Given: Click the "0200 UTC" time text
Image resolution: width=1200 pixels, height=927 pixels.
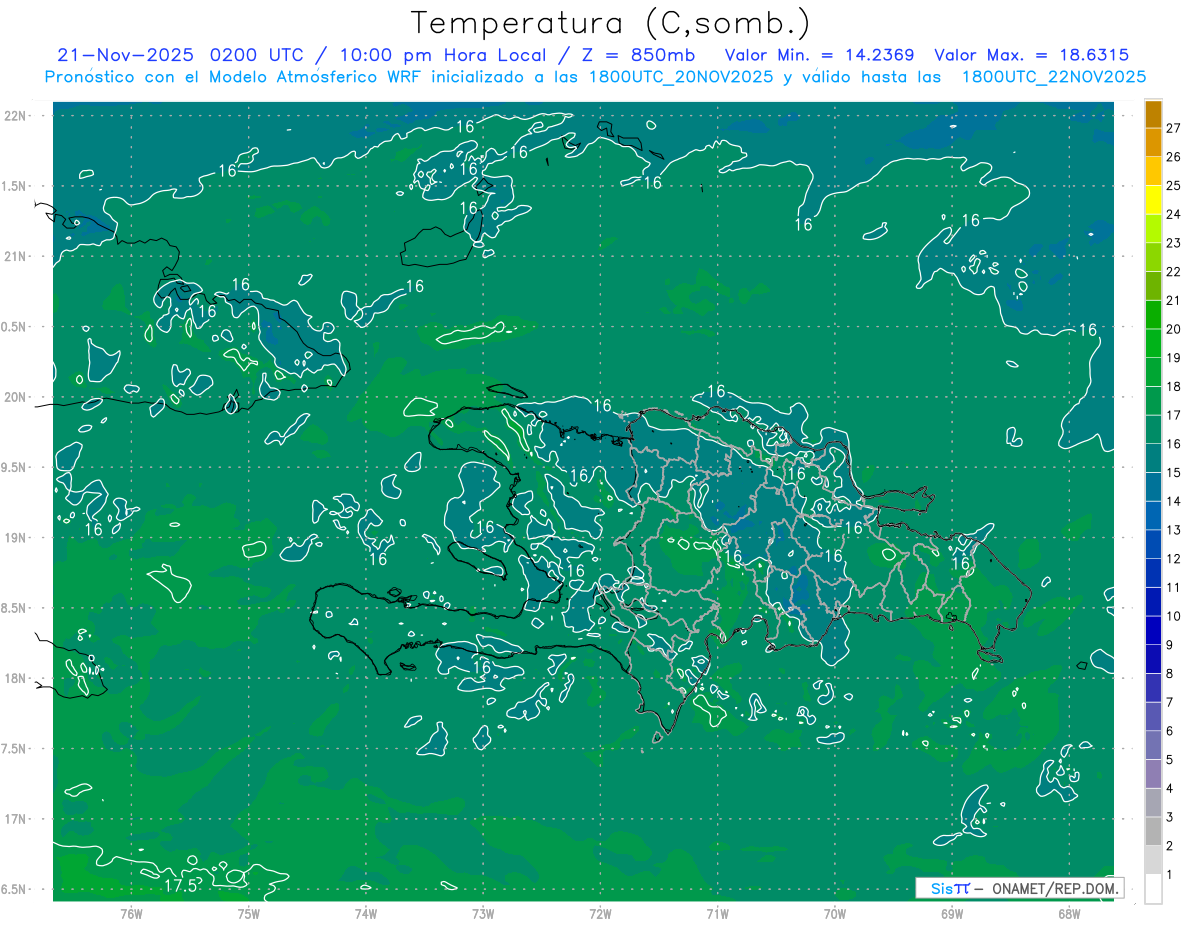Looking at the screenshot, I should 260,55.
